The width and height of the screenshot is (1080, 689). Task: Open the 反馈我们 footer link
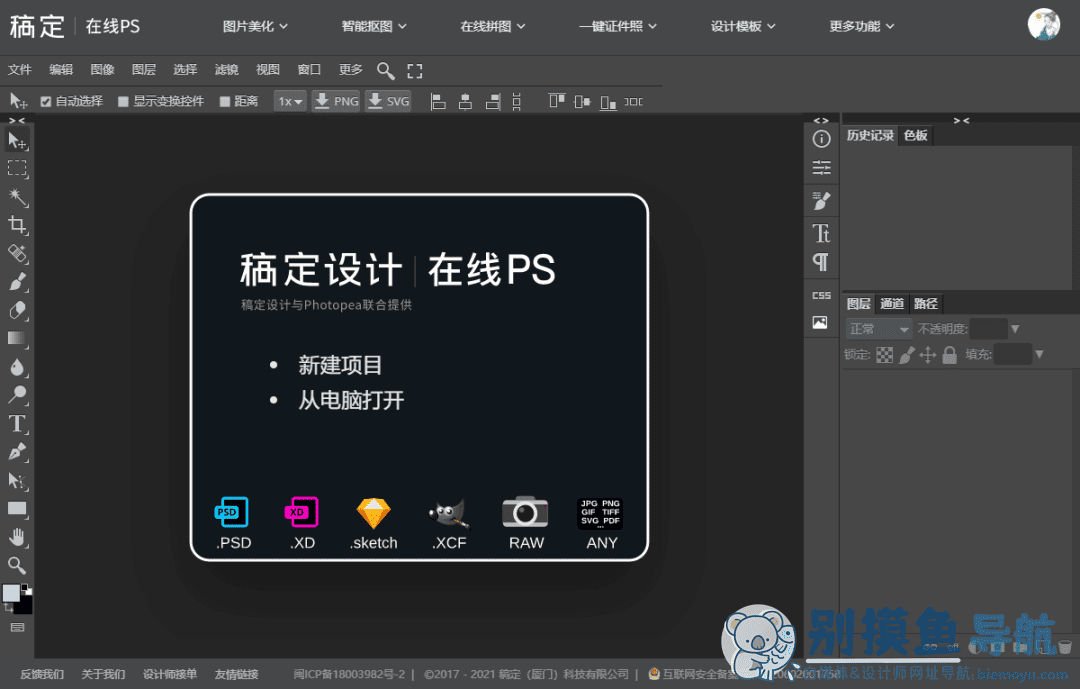(x=42, y=674)
